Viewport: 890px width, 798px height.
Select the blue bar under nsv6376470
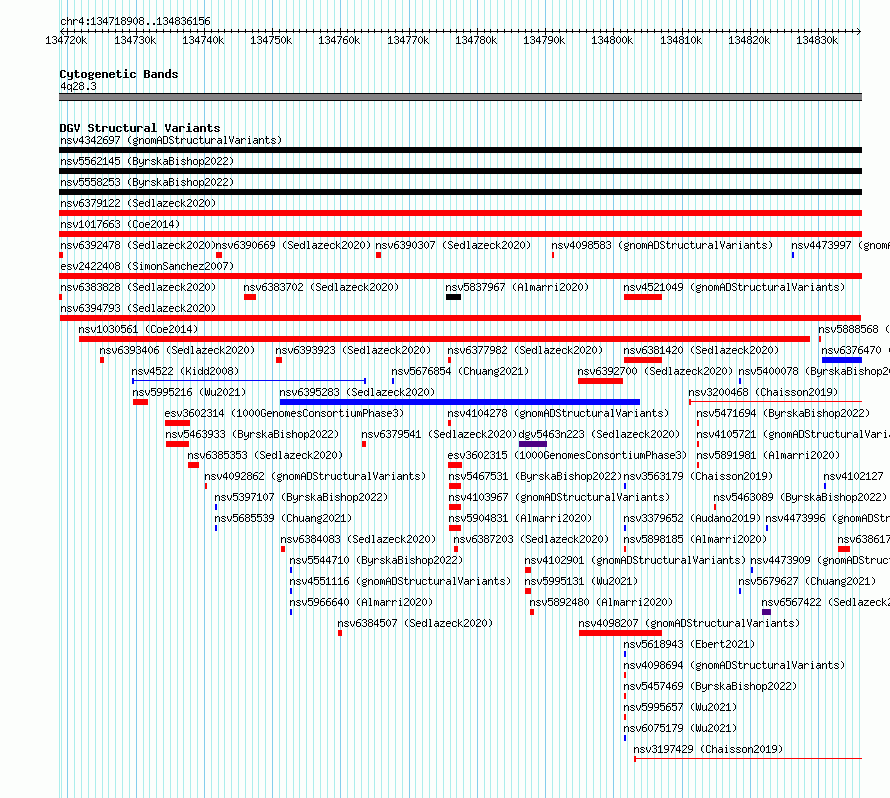pos(842,360)
